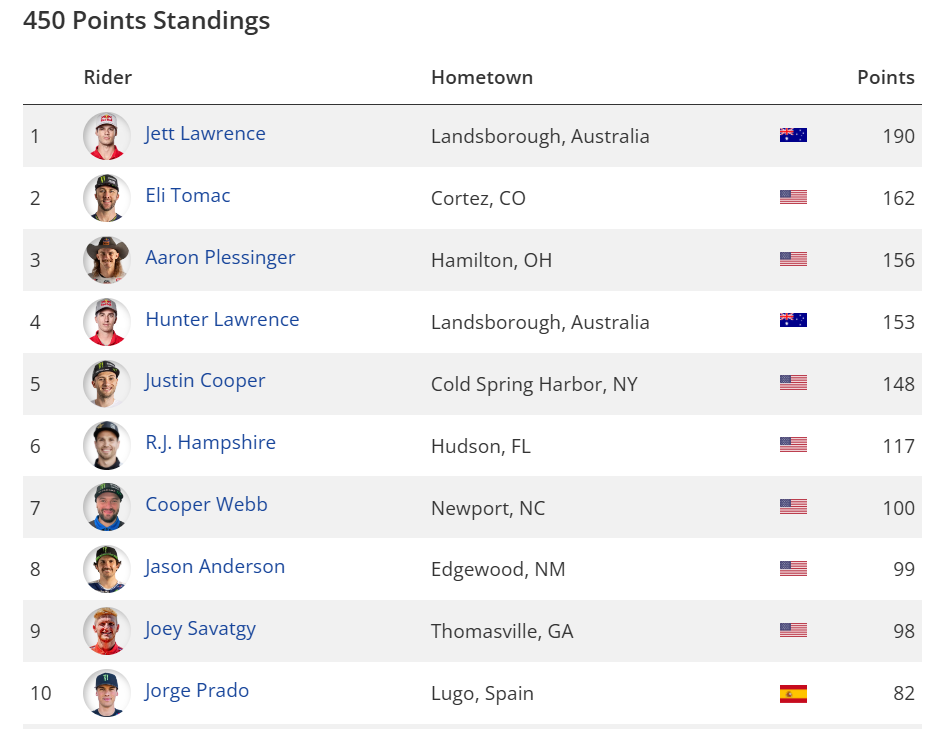Open Jett Lawrence's rider profile link
The image size is (938, 729).
pyautogui.click(x=205, y=134)
